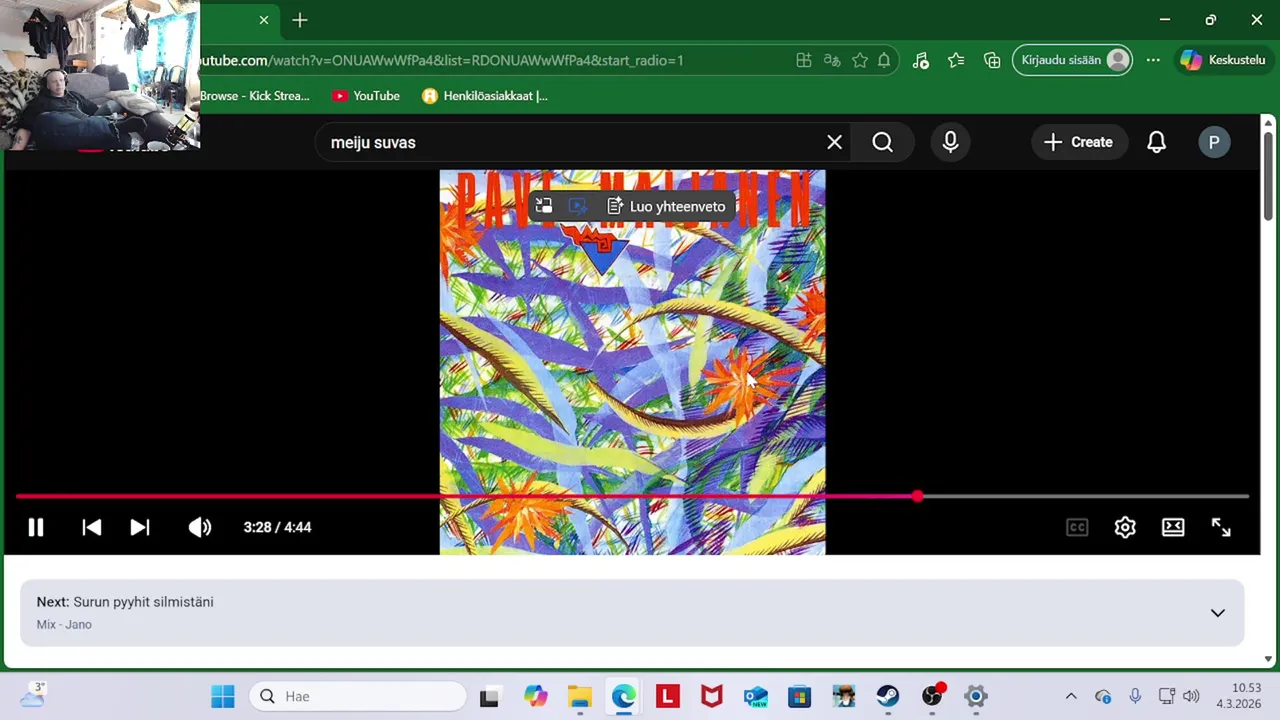Open the media control music icon
The width and height of the screenshot is (1280, 720).
[x=921, y=60]
